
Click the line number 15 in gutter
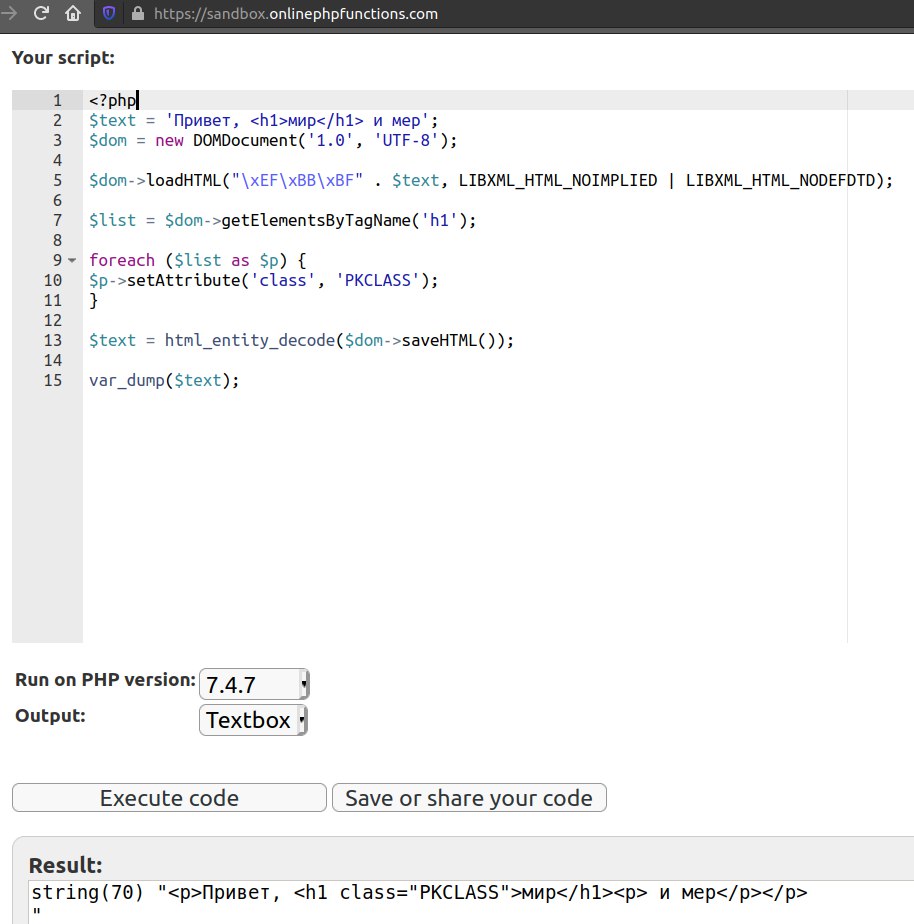click(x=53, y=380)
